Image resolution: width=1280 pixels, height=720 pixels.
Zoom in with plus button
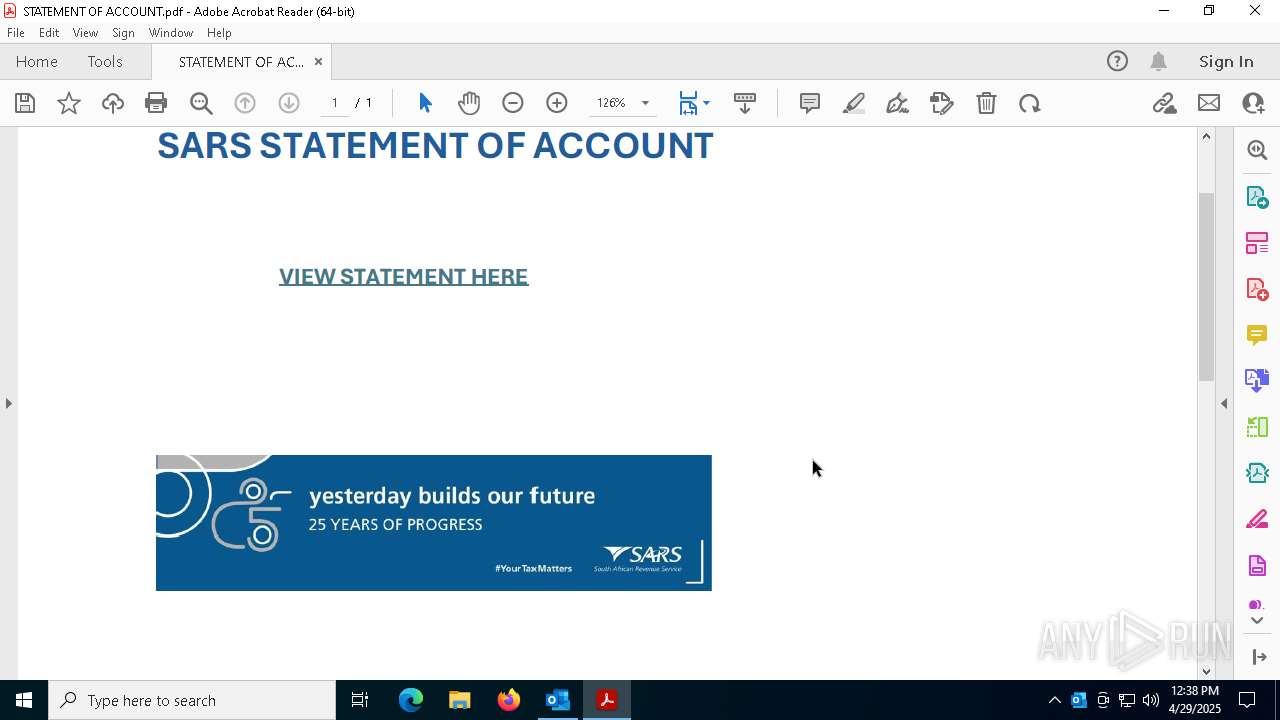557,103
